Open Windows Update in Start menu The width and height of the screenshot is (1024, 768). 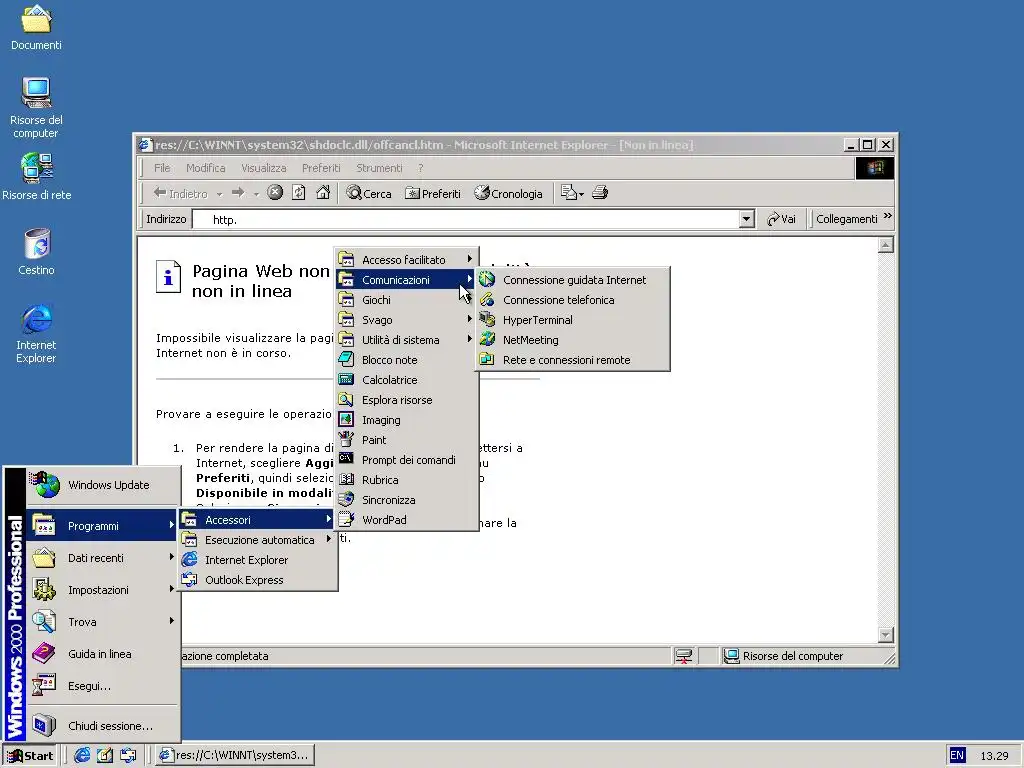(103, 485)
